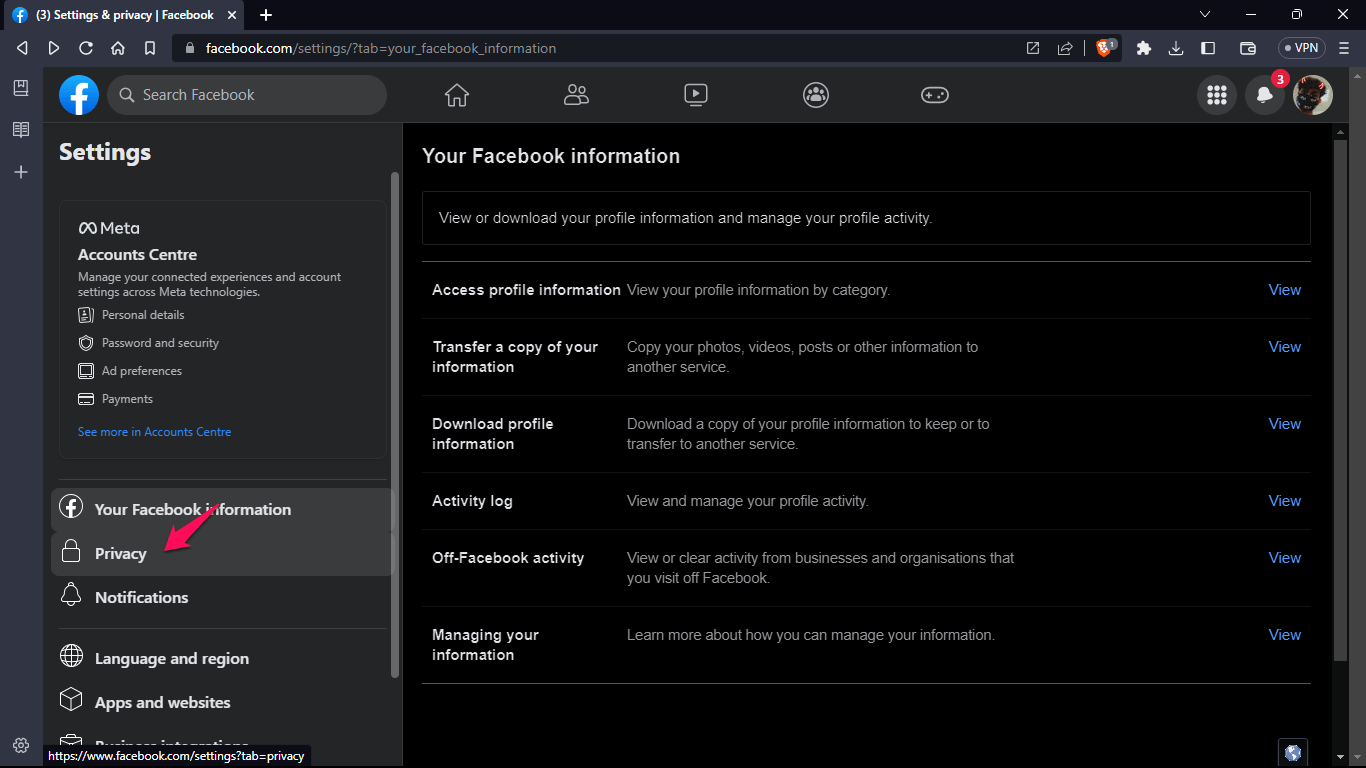Viewport: 1366px width, 768px height.
Task: Open the Gaming icon in top navigation
Action: (x=935, y=95)
